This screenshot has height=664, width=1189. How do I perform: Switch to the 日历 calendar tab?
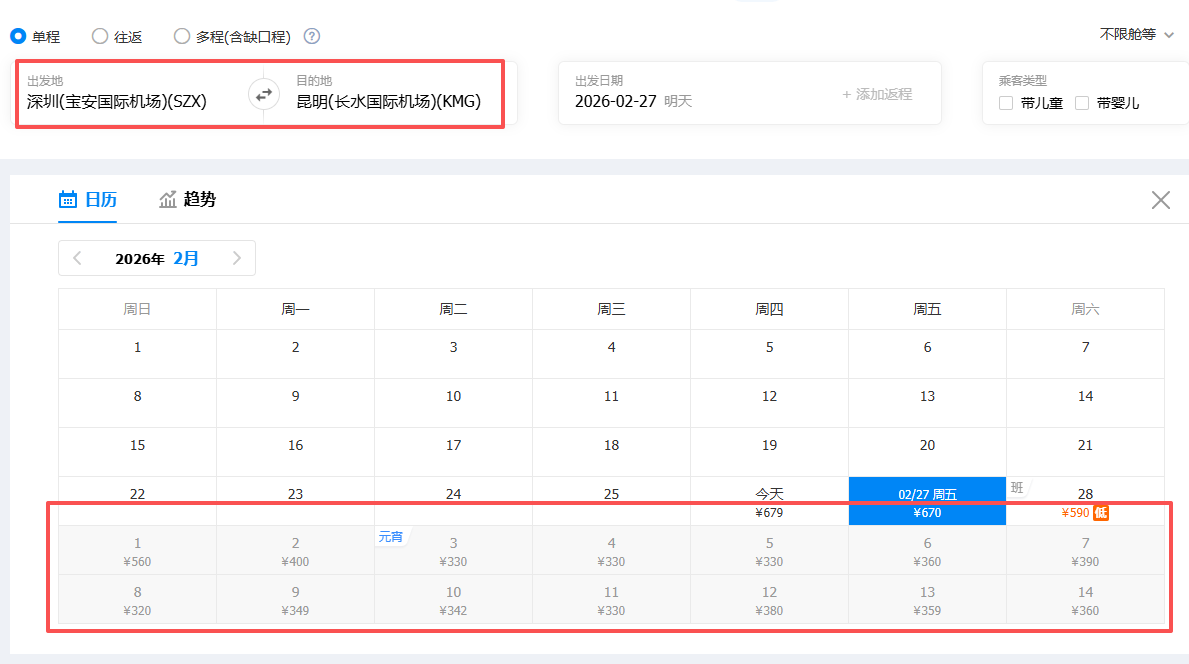click(87, 199)
